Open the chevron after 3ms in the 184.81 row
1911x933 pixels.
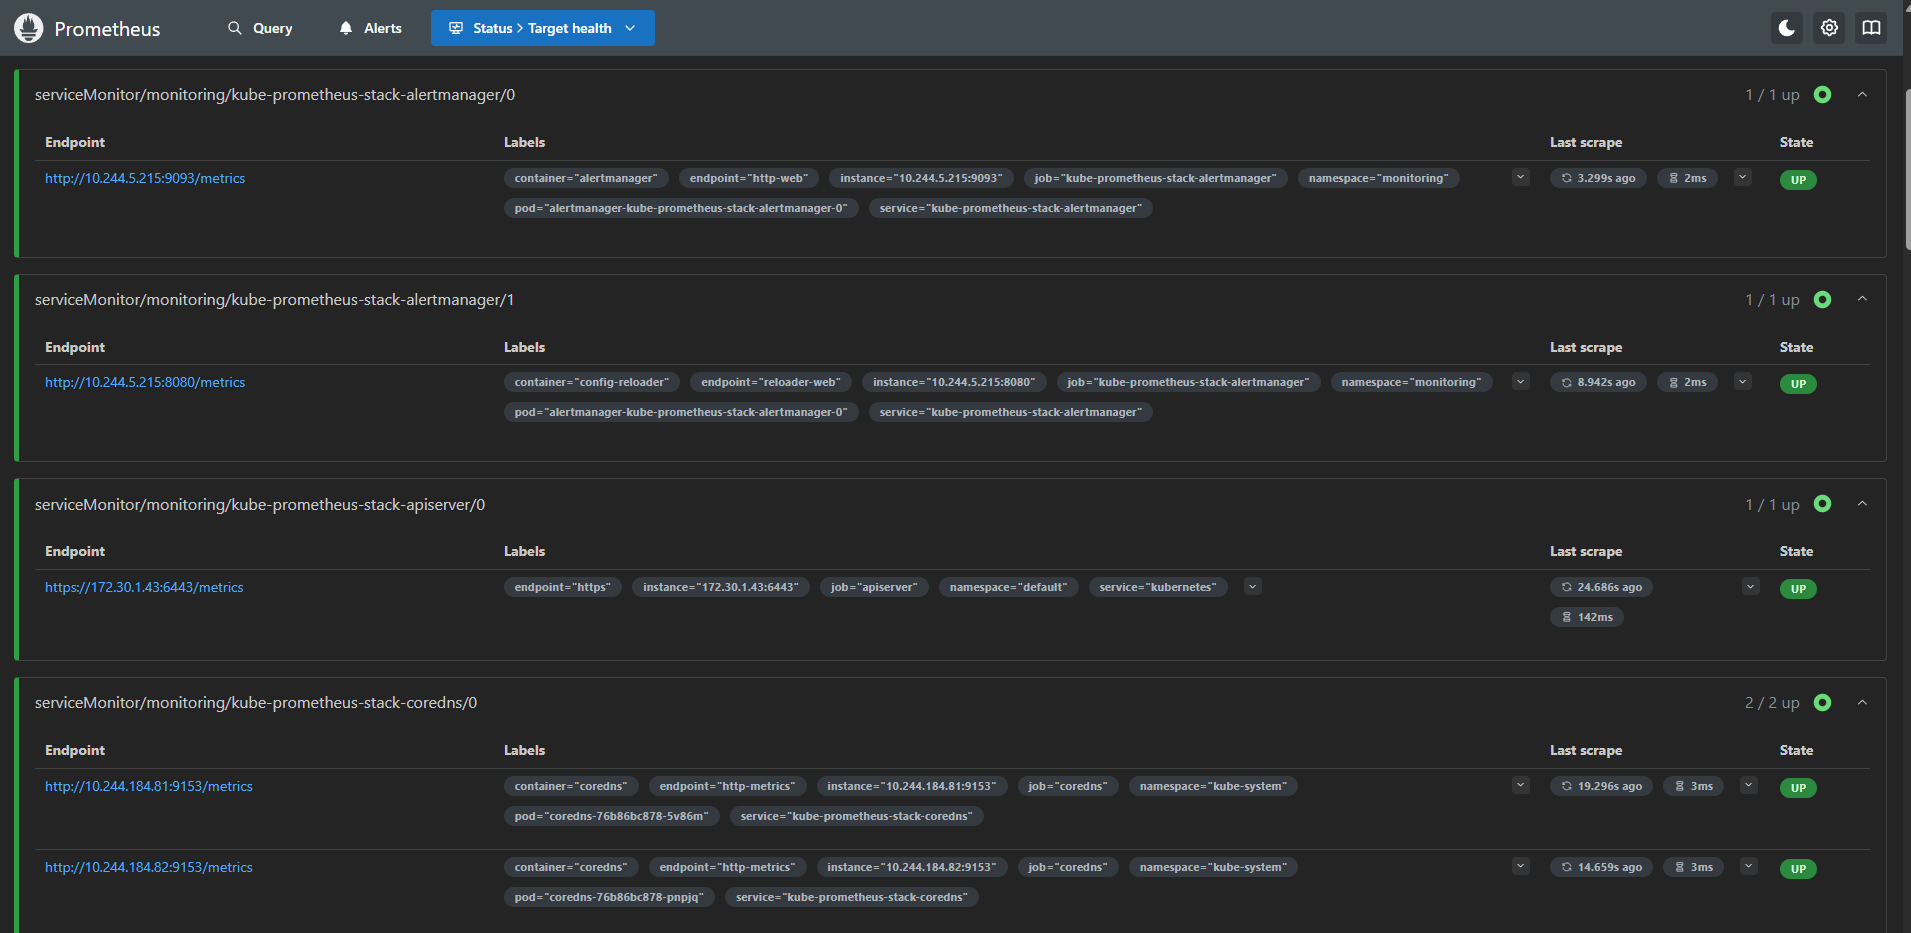(x=1749, y=785)
